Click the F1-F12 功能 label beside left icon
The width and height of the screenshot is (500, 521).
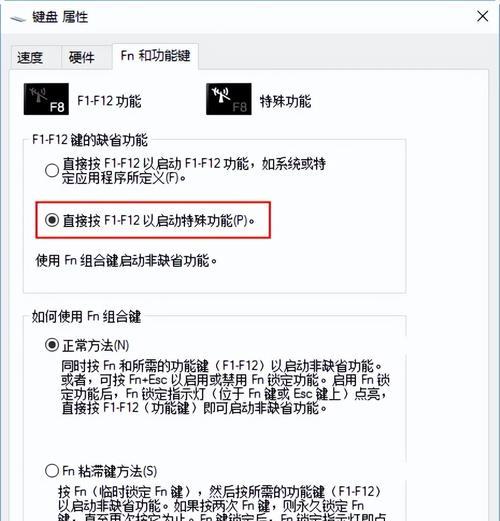109,101
